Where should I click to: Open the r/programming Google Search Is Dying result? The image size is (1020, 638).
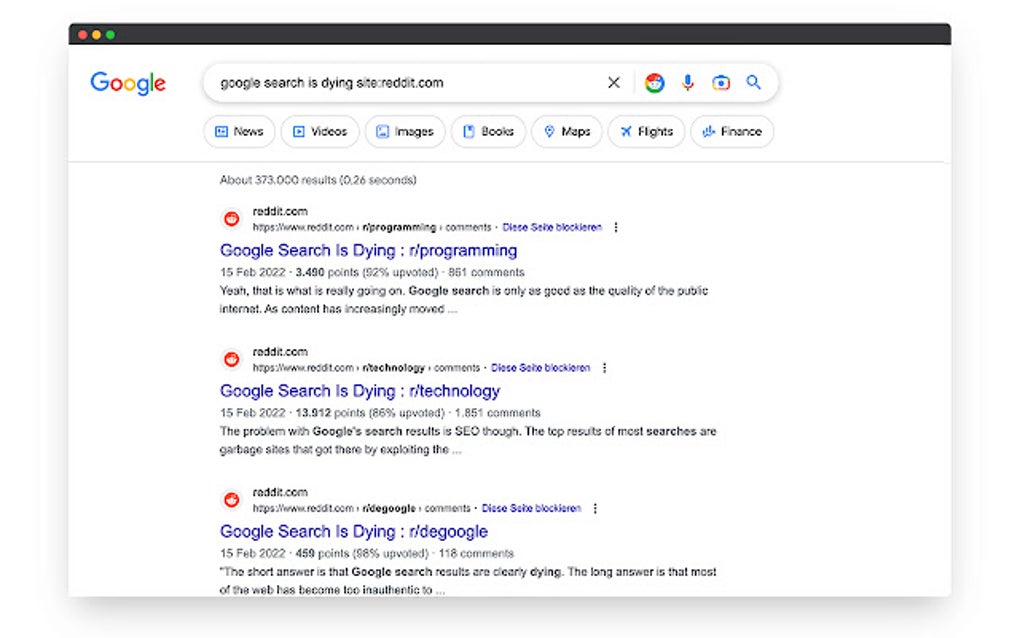tap(368, 250)
